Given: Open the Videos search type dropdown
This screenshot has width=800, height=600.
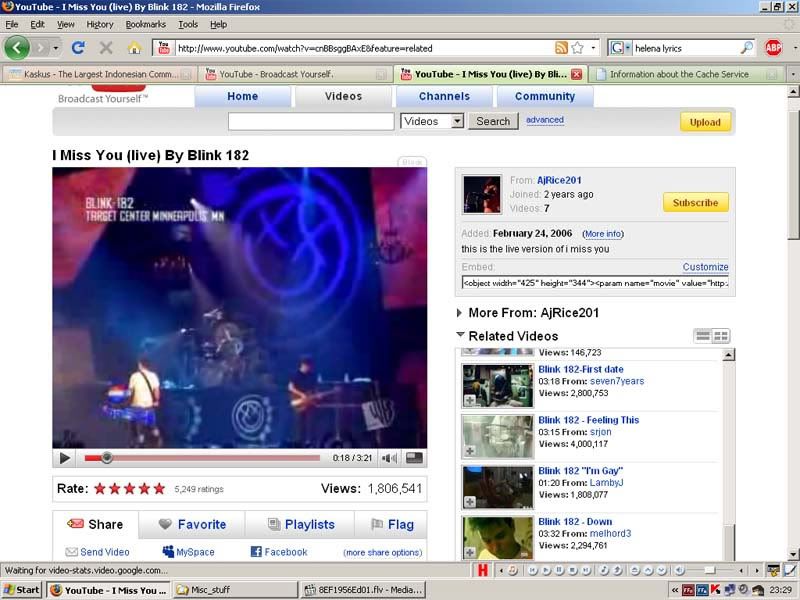Looking at the screenshot, I should [x=432, y=121].
